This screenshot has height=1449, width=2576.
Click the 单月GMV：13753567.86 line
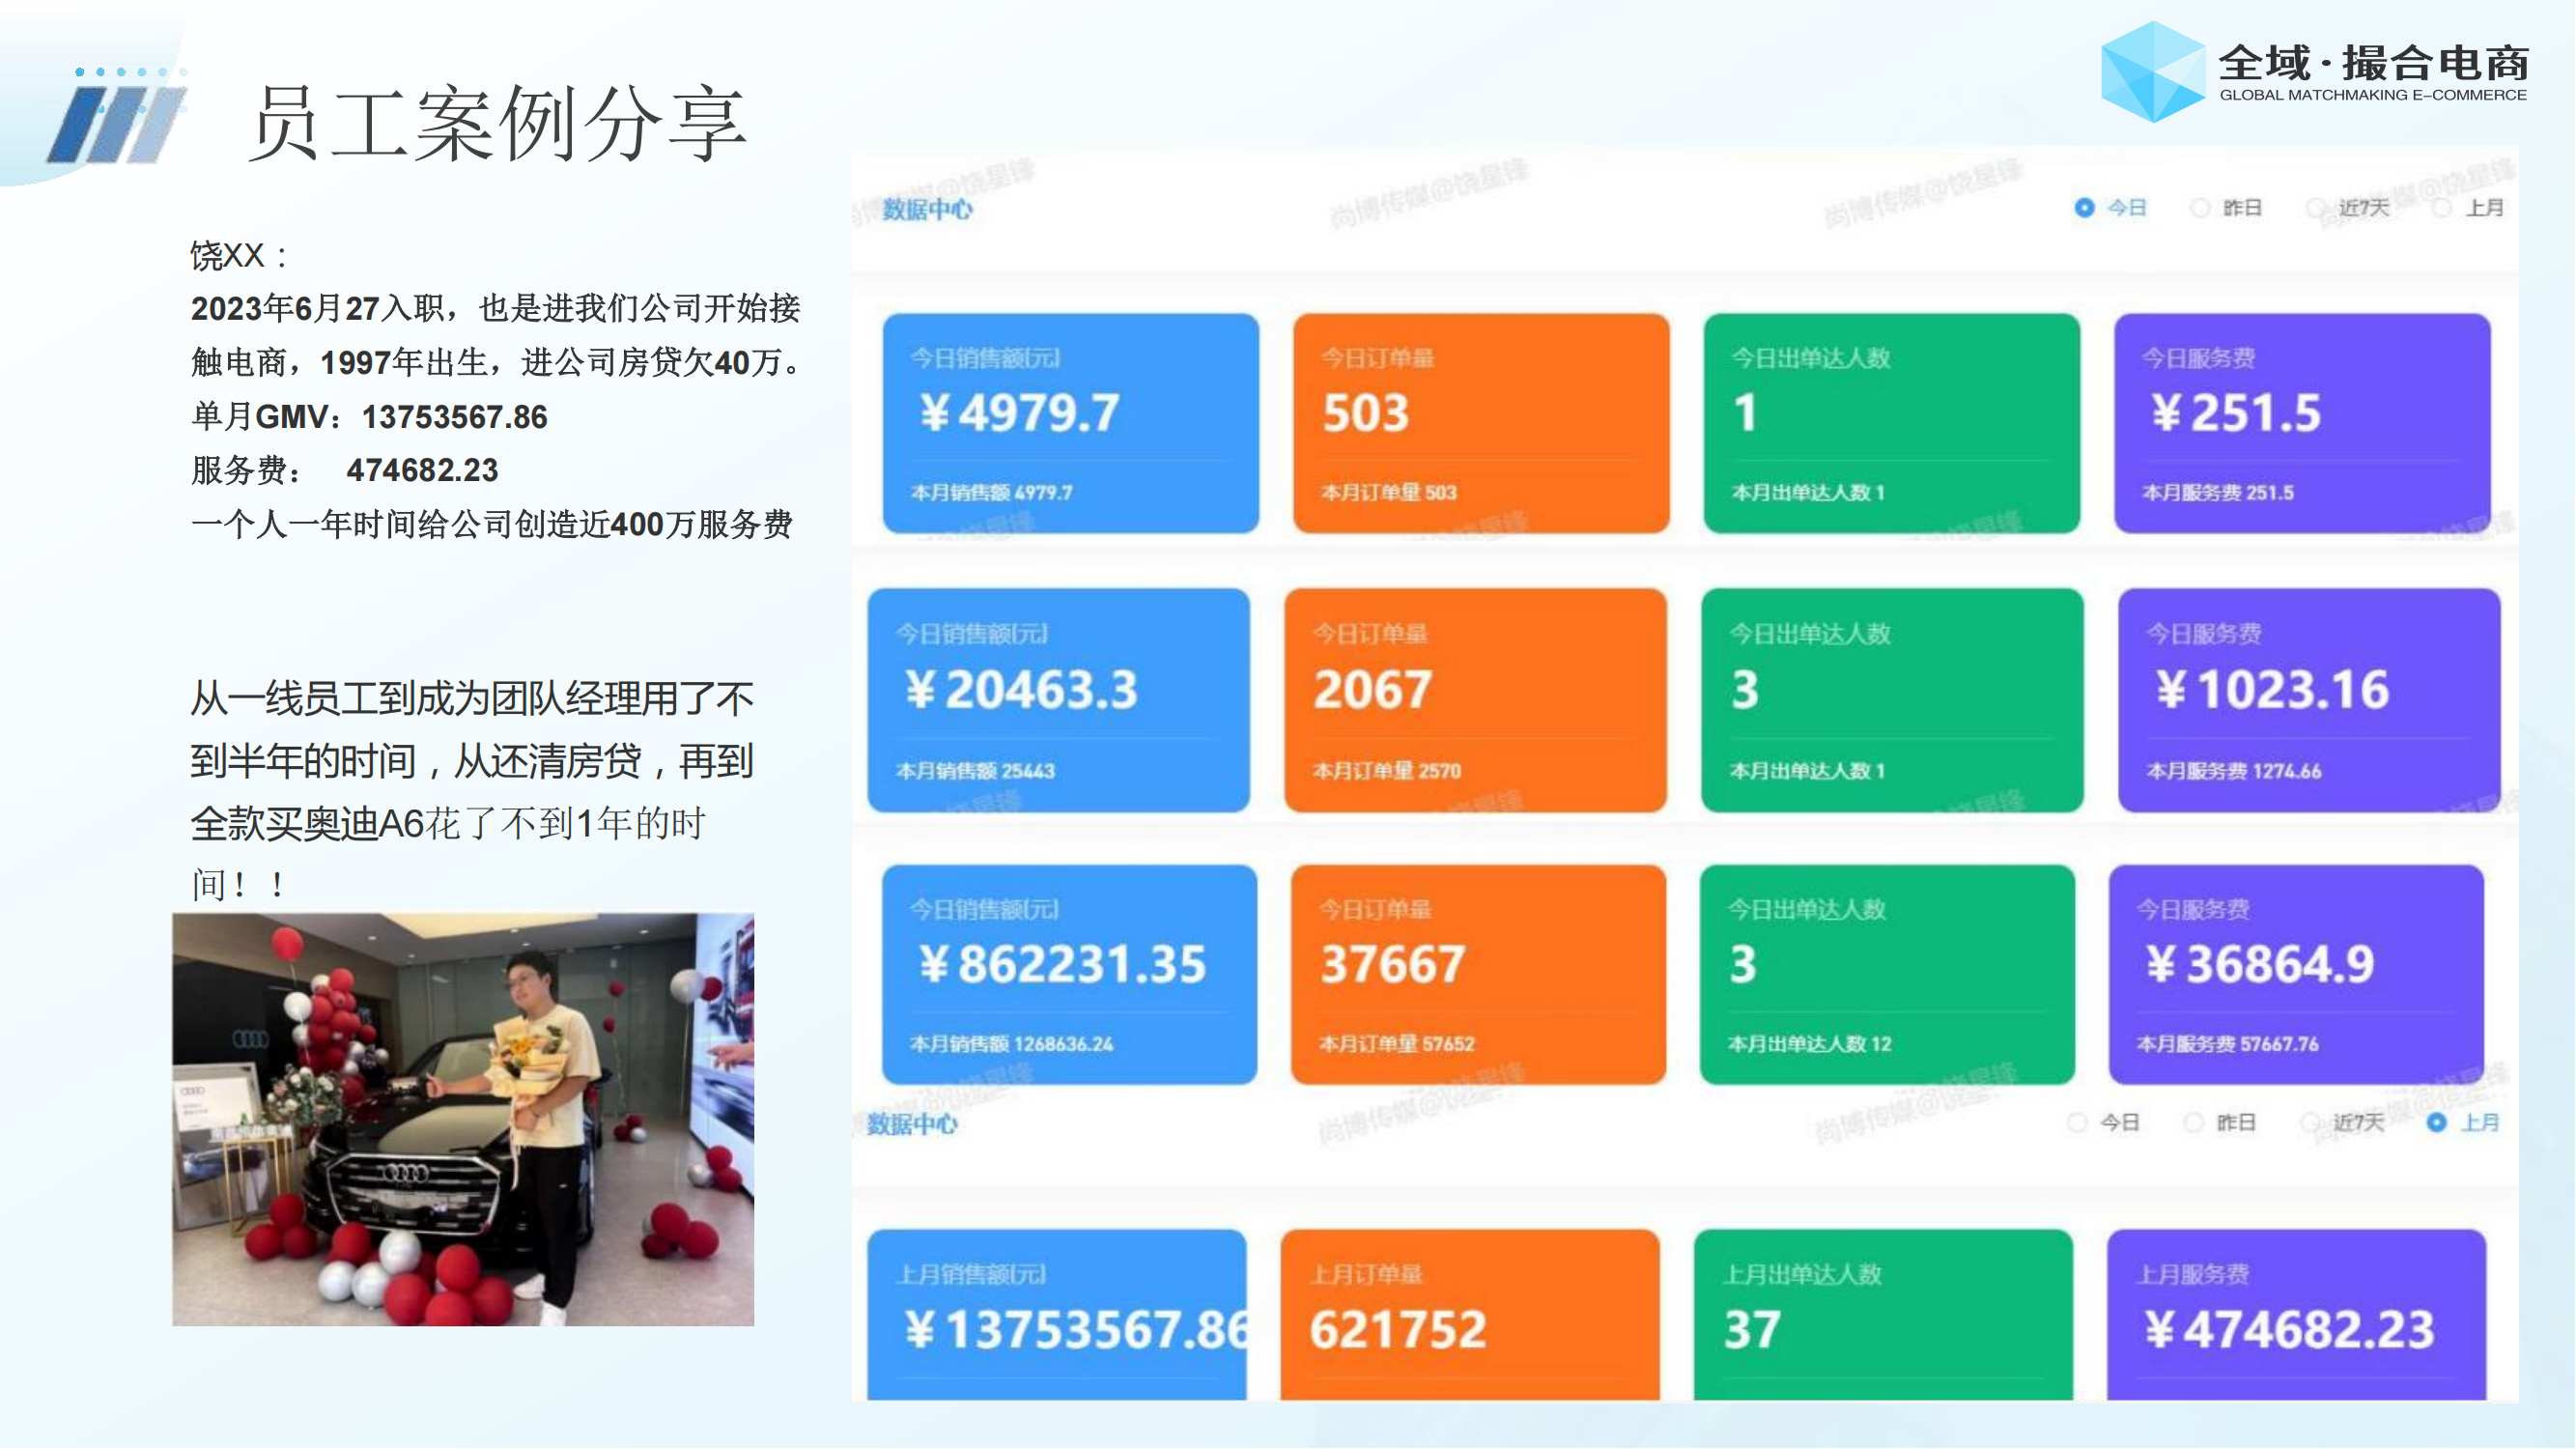click(x=369, y=416)
